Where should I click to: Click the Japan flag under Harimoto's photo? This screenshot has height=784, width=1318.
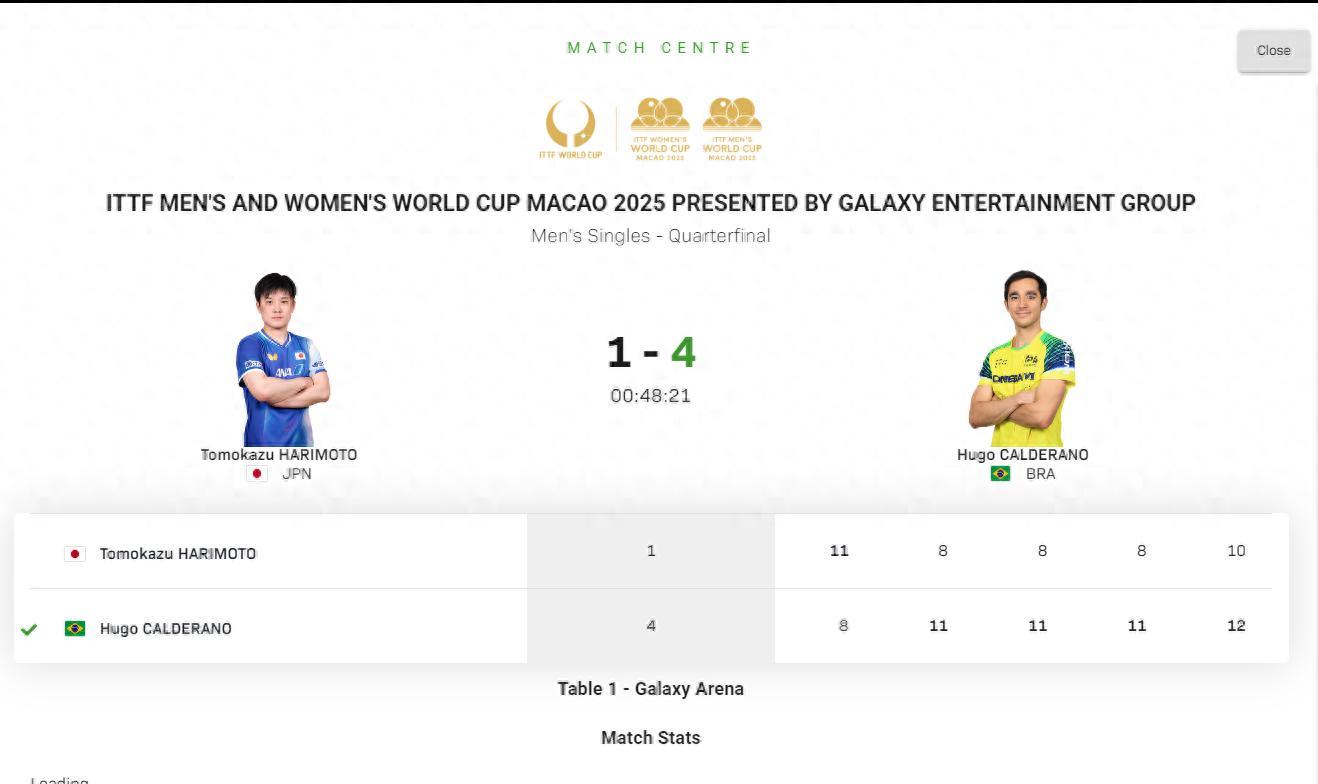pyautogui.click(x=257, y=474)
